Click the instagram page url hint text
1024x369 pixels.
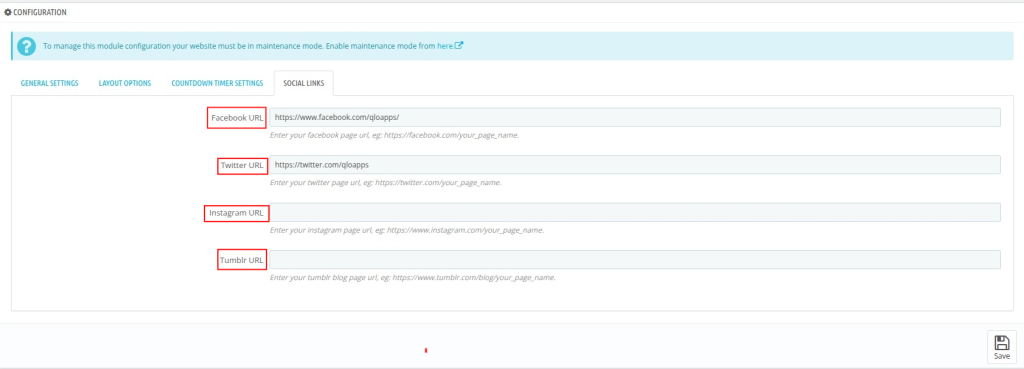pos(407,231)
